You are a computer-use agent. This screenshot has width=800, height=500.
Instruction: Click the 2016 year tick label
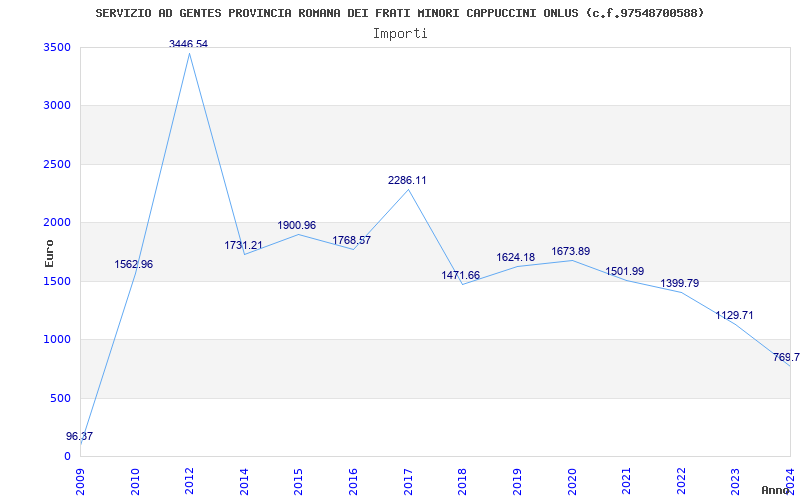click(x=353, y=482)
